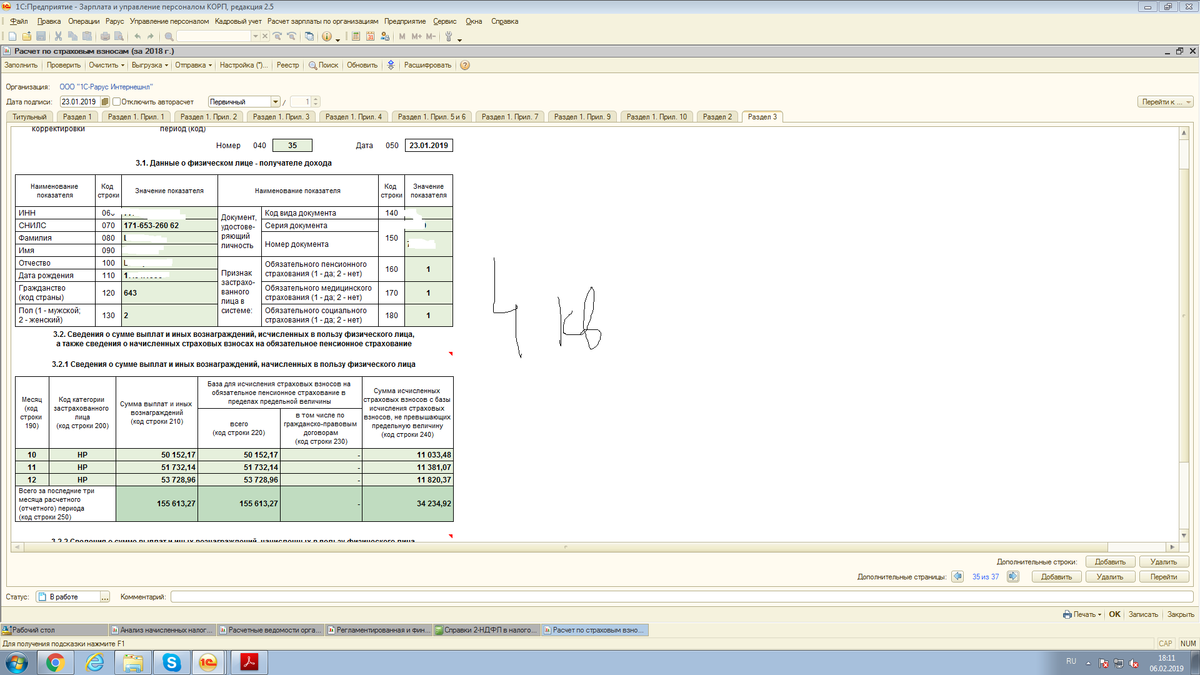Click the Расшифровать button
1200x675 pixels.
point(427,65)
